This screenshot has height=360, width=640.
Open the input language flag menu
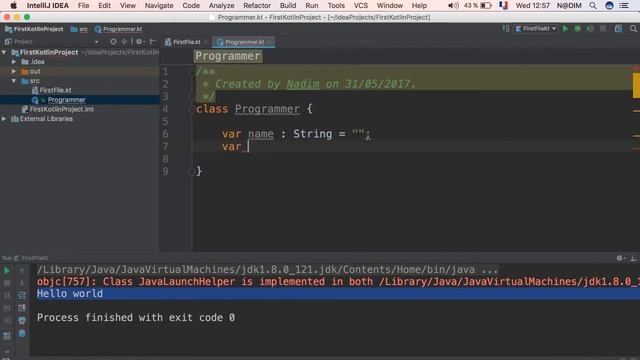[x=504, y=5]
